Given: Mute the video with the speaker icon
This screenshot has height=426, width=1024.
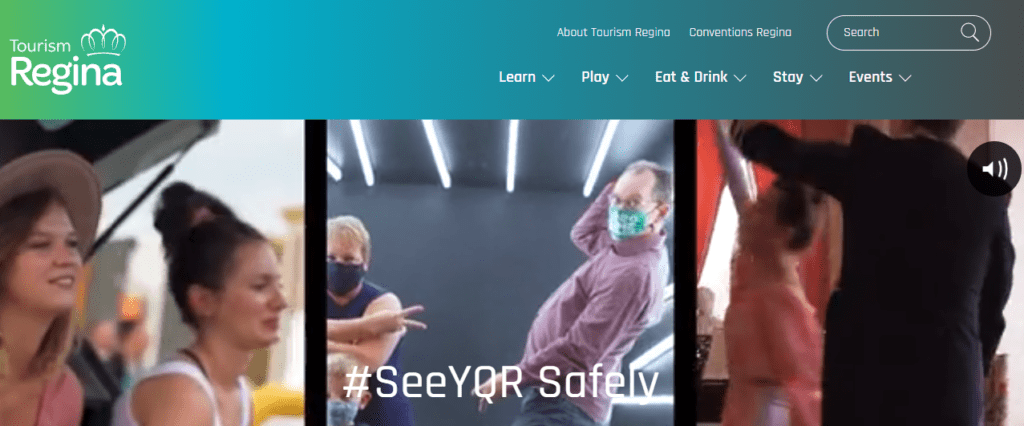Looking at the screenshot, I should (994, 169).
